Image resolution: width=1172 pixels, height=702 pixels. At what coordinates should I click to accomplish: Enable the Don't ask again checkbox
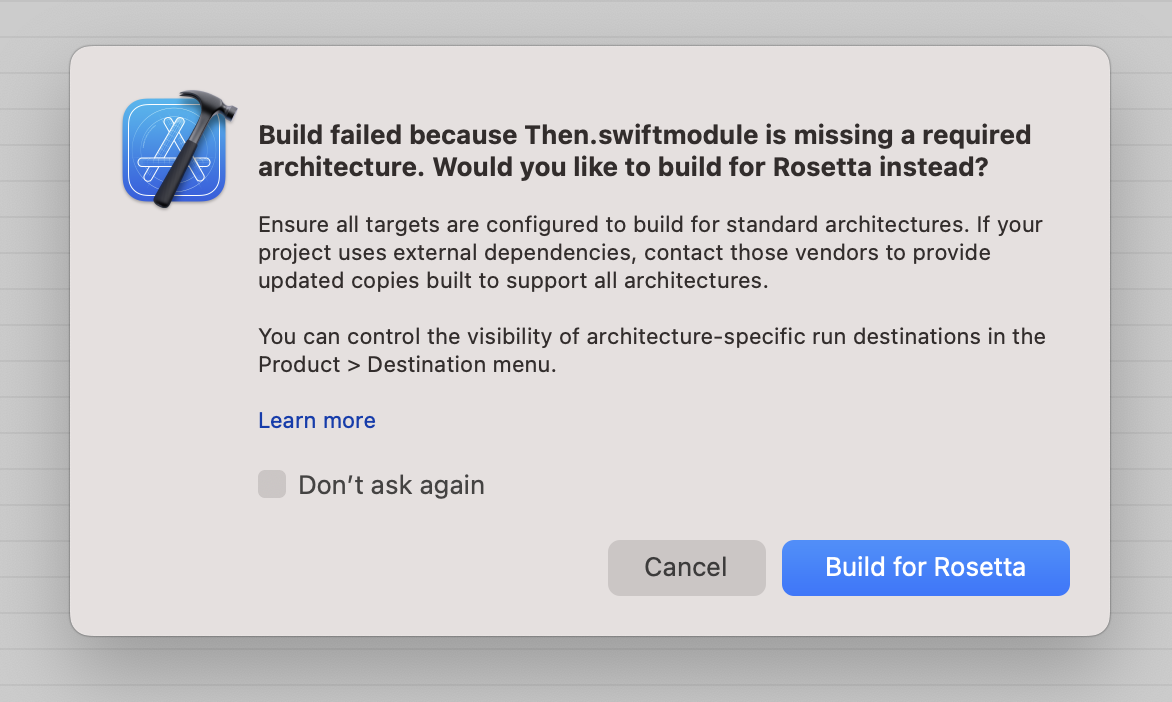tap(272, 485)
